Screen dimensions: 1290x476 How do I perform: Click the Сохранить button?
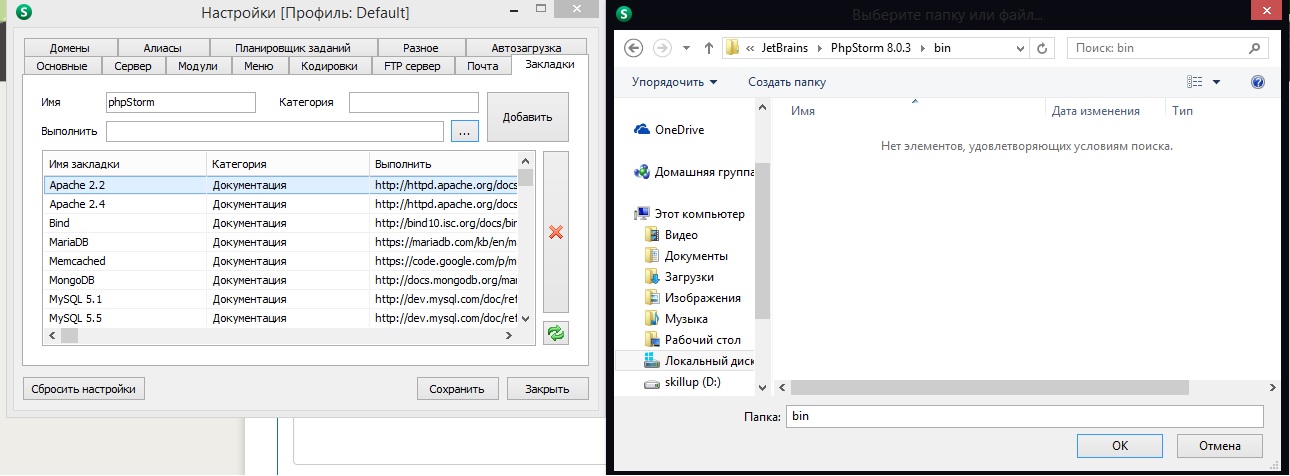coord(457,389)
